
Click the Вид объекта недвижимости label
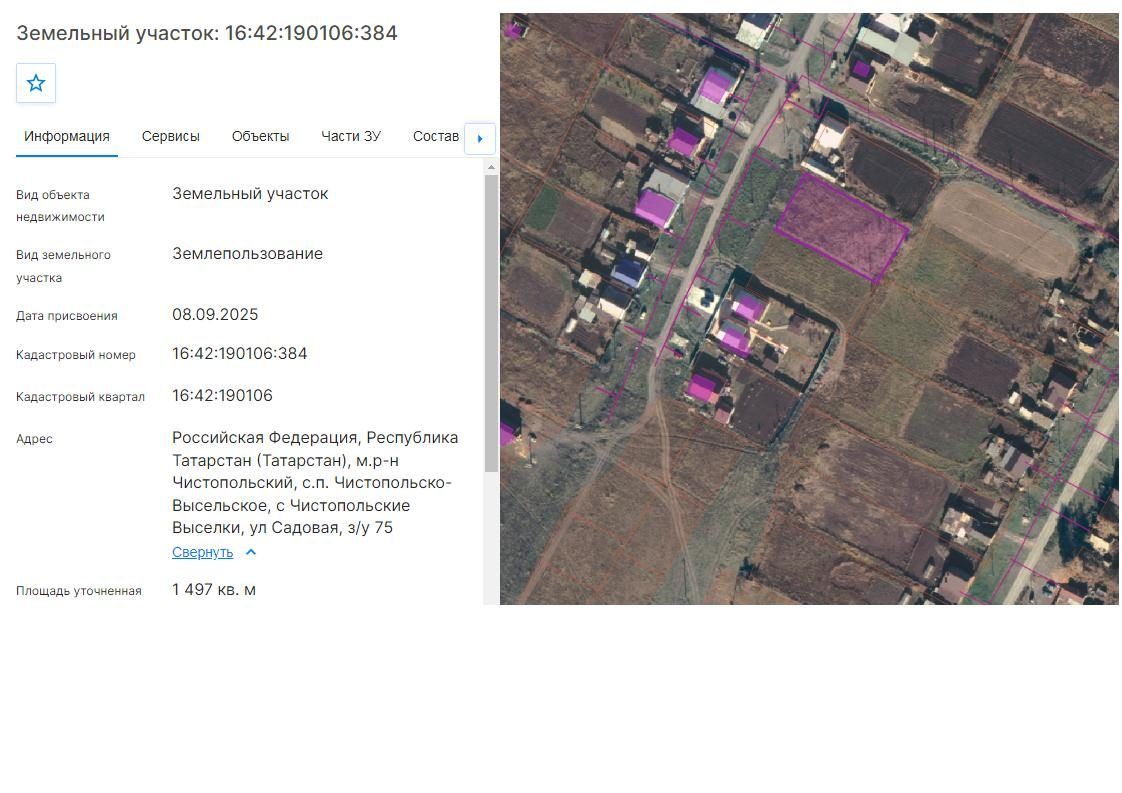coord(60,206)
